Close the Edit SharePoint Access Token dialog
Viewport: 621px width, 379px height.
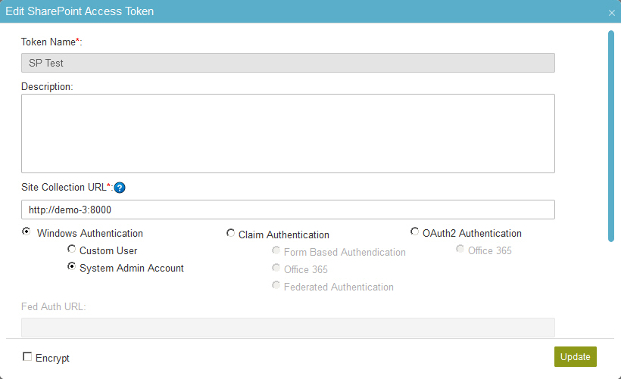pos(611,13)
